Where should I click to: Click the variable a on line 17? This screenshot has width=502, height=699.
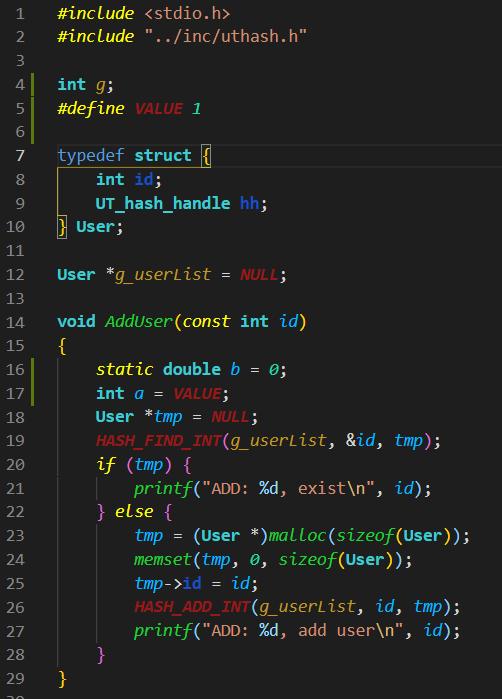[x=139, y=394]
